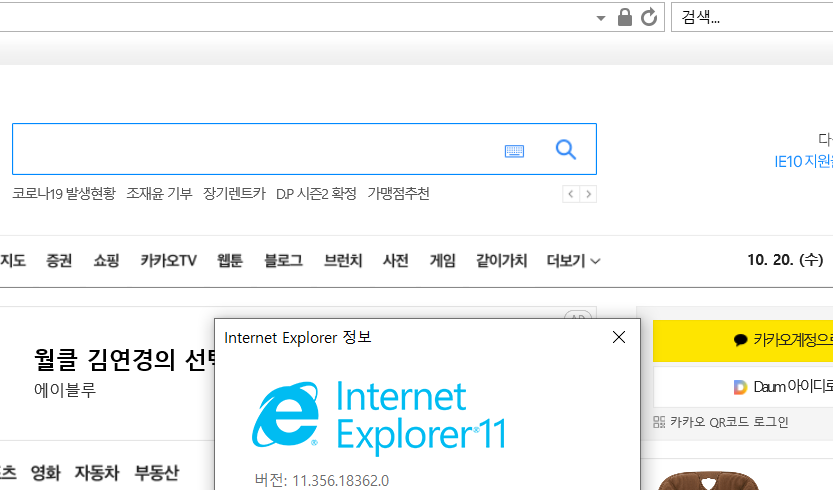The image size is (833, 490).
Task: Open 가맹점추천 suggested keyword
Action: (x=398, y=193)
